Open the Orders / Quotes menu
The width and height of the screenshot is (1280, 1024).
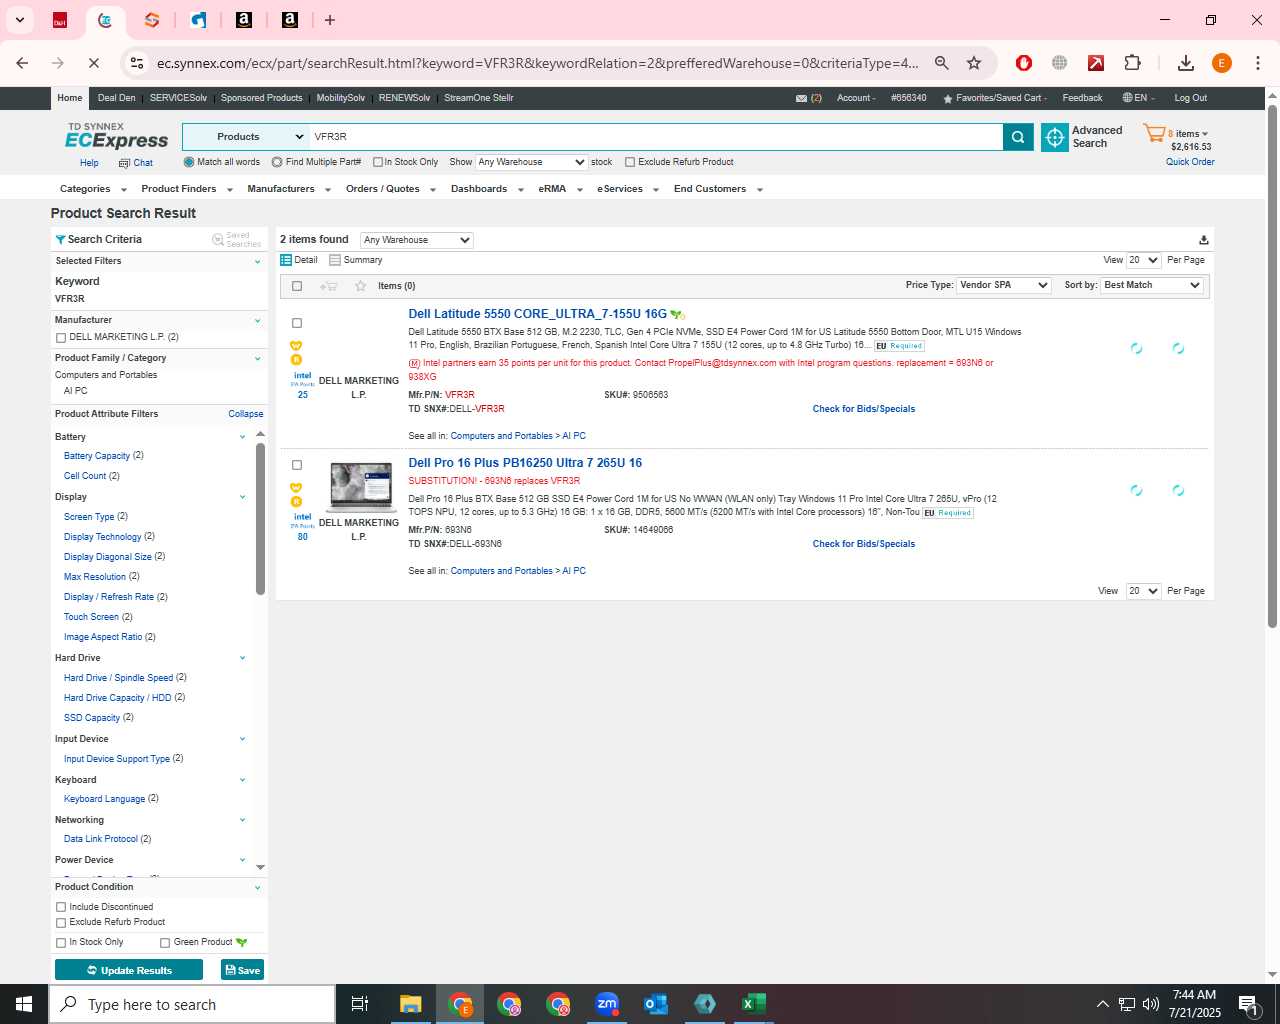tap(390, 189)
